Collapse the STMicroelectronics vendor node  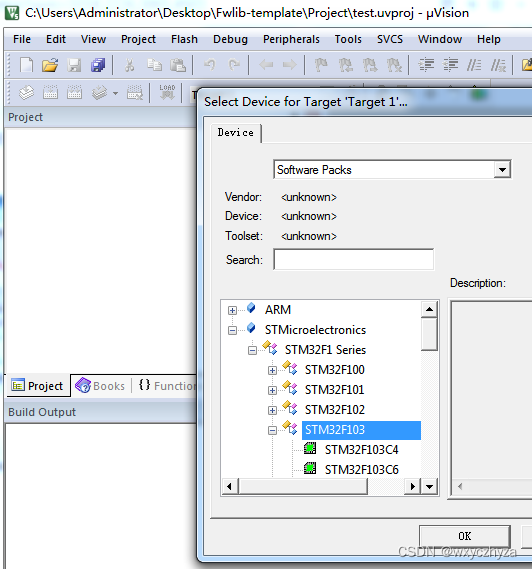232,330
